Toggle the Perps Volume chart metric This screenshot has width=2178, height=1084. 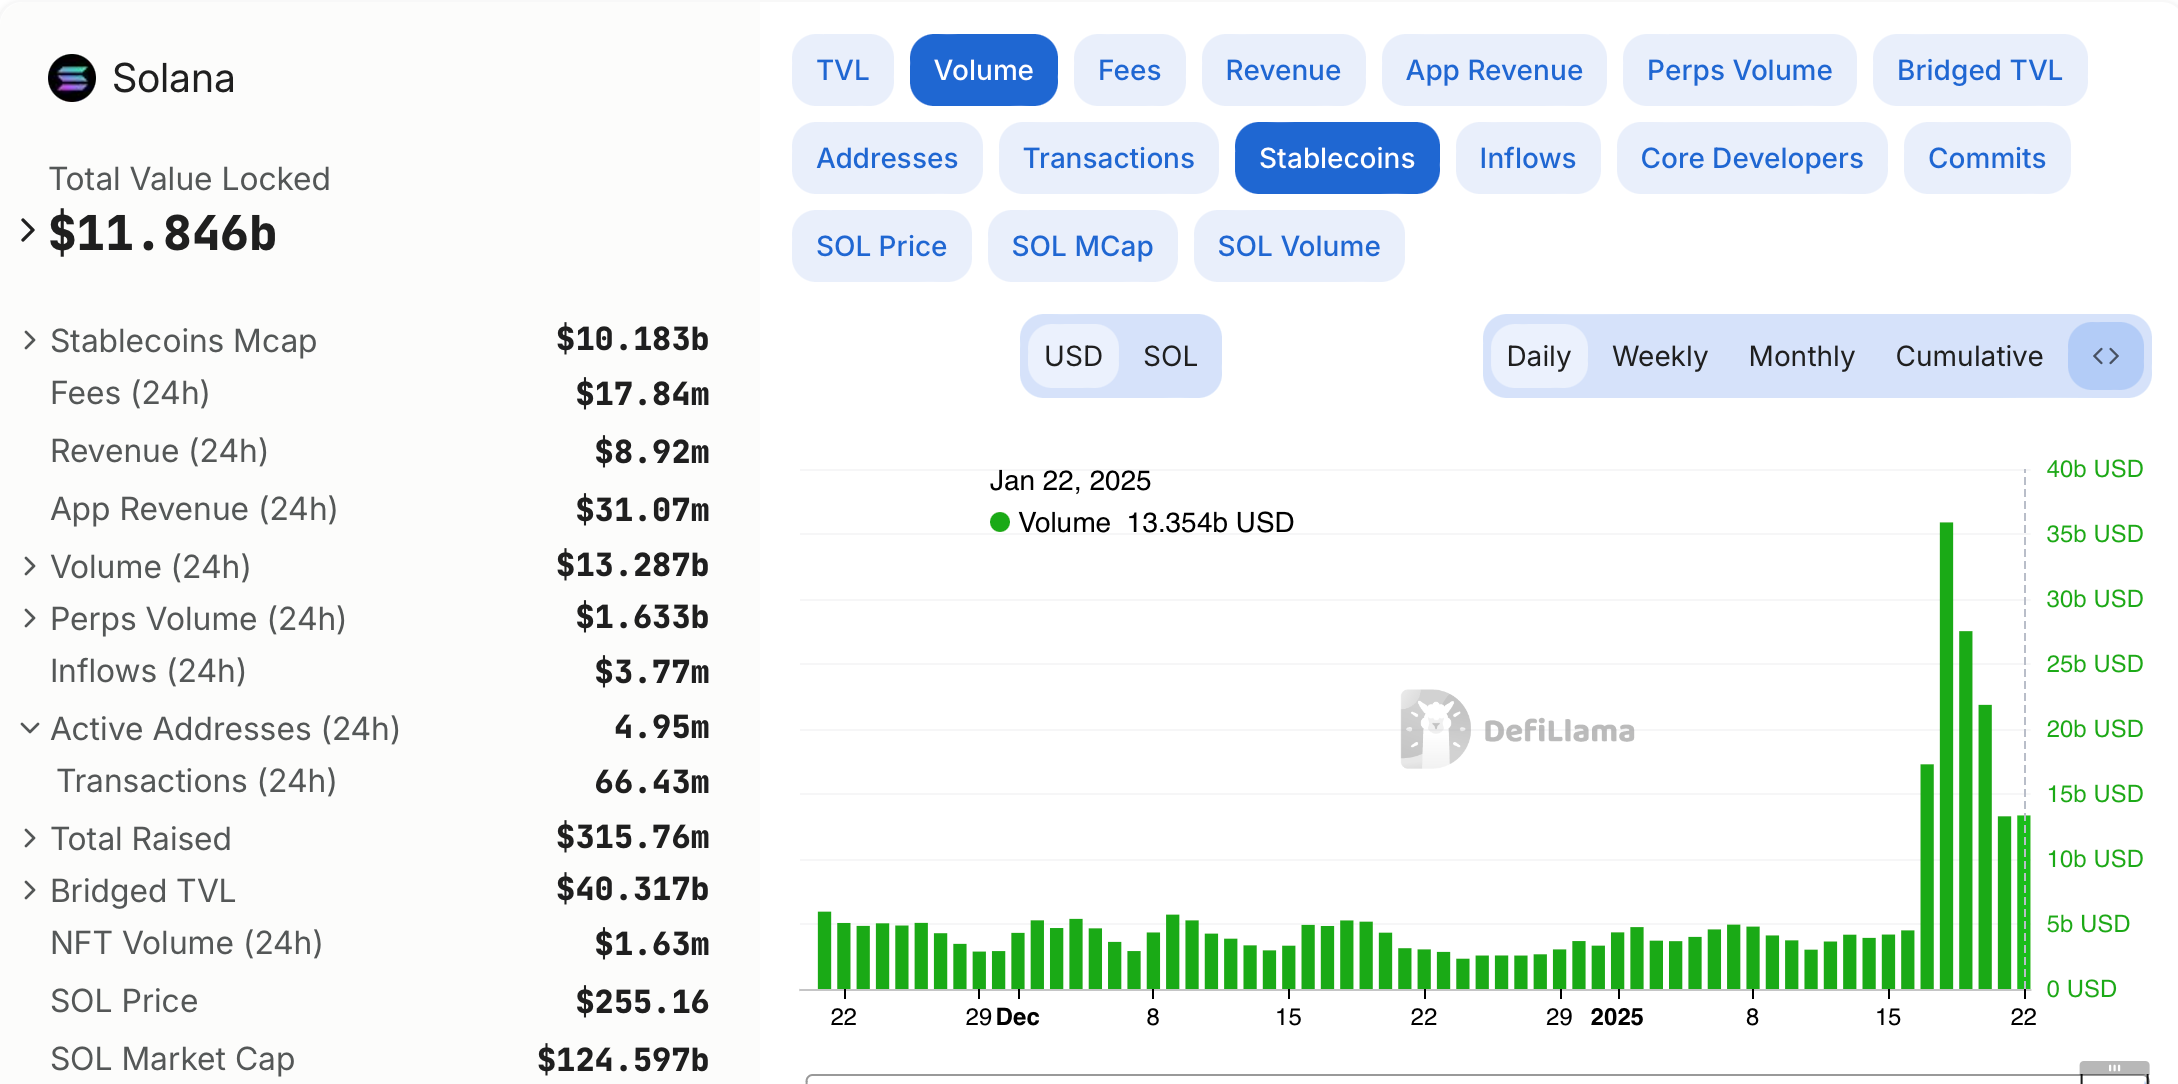pyautogui.click(x=1739, y=70)
